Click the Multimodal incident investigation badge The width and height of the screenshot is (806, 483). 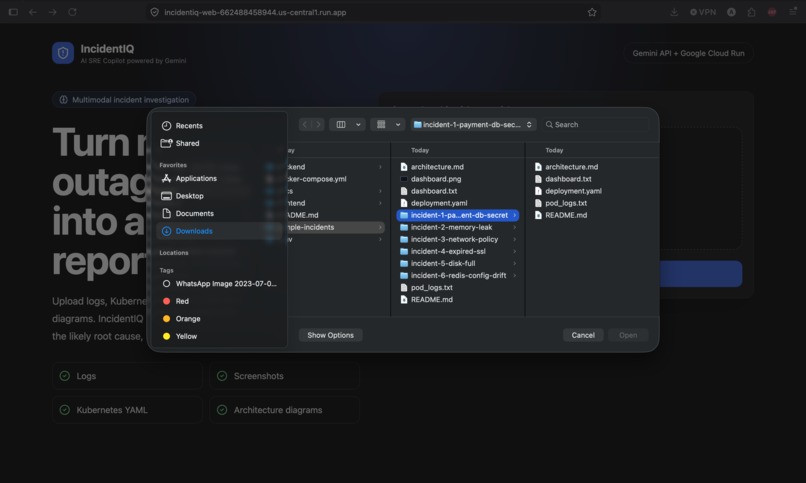[124, 100]
